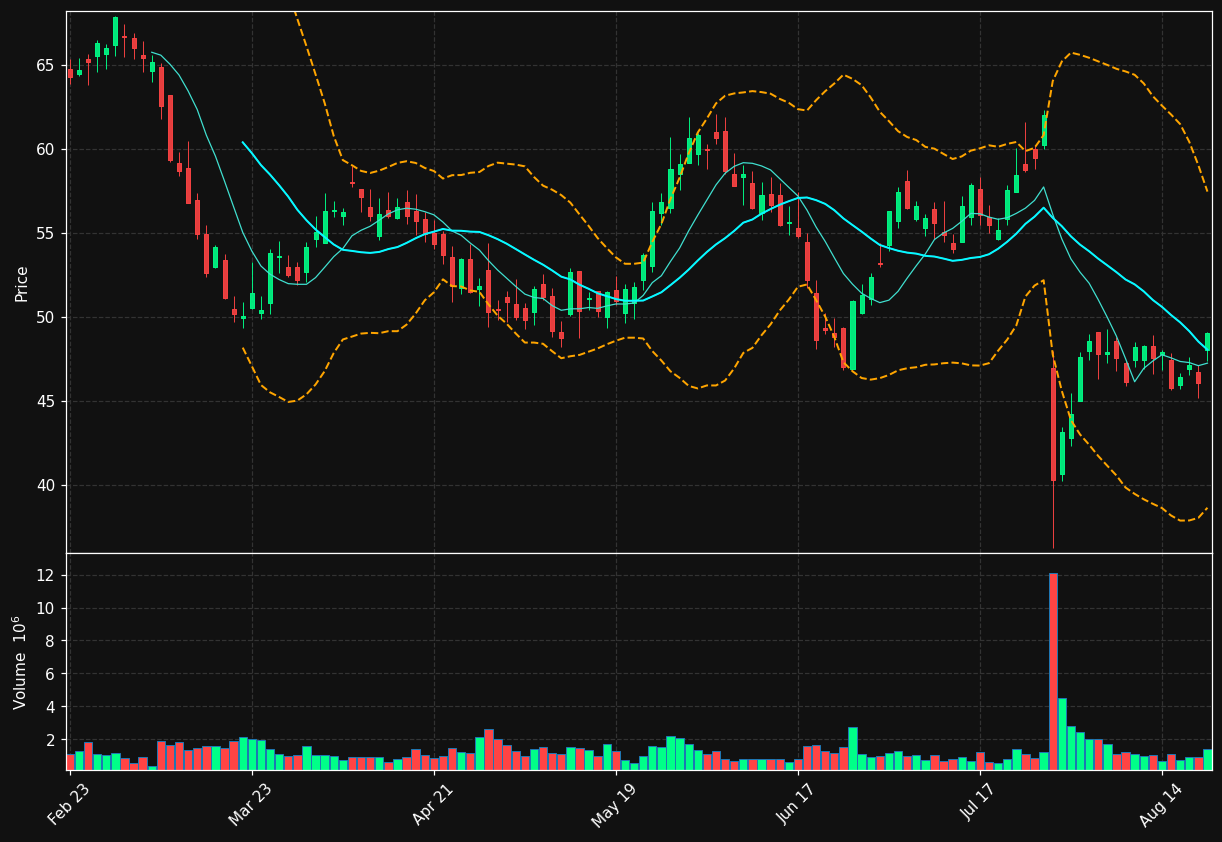Screen dimensions: 1222x842
Task: Click the 10 volume tick label
Action: (x=45, y=609)
